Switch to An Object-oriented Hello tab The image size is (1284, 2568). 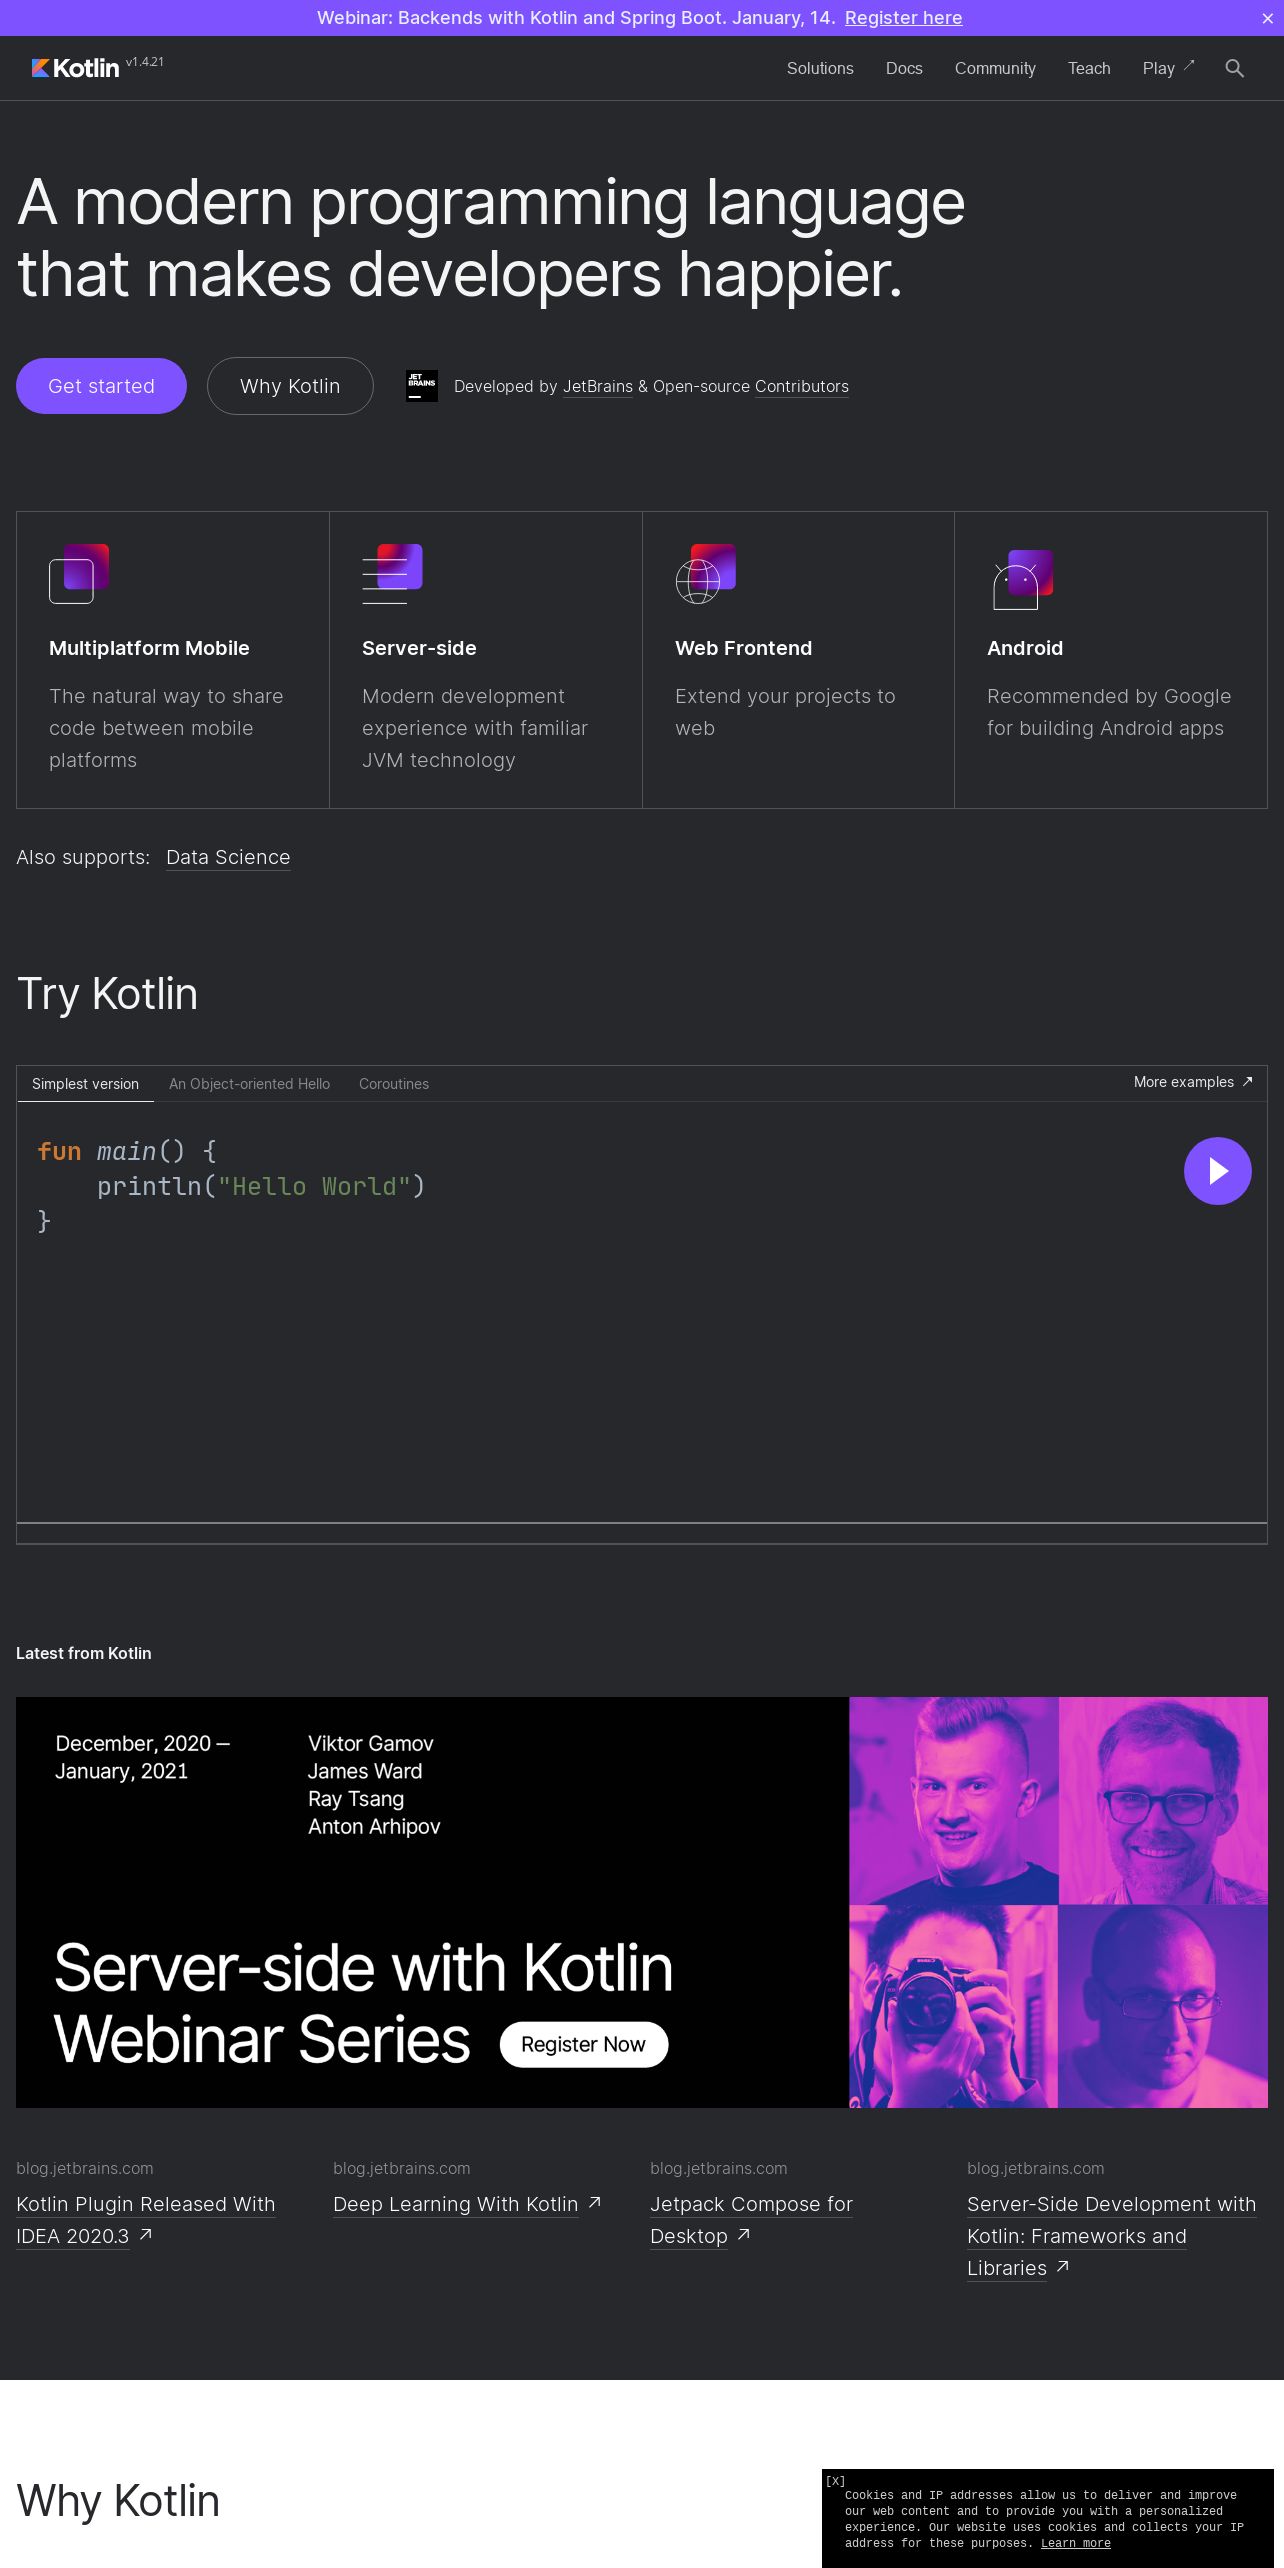(x=249, y=1084)
